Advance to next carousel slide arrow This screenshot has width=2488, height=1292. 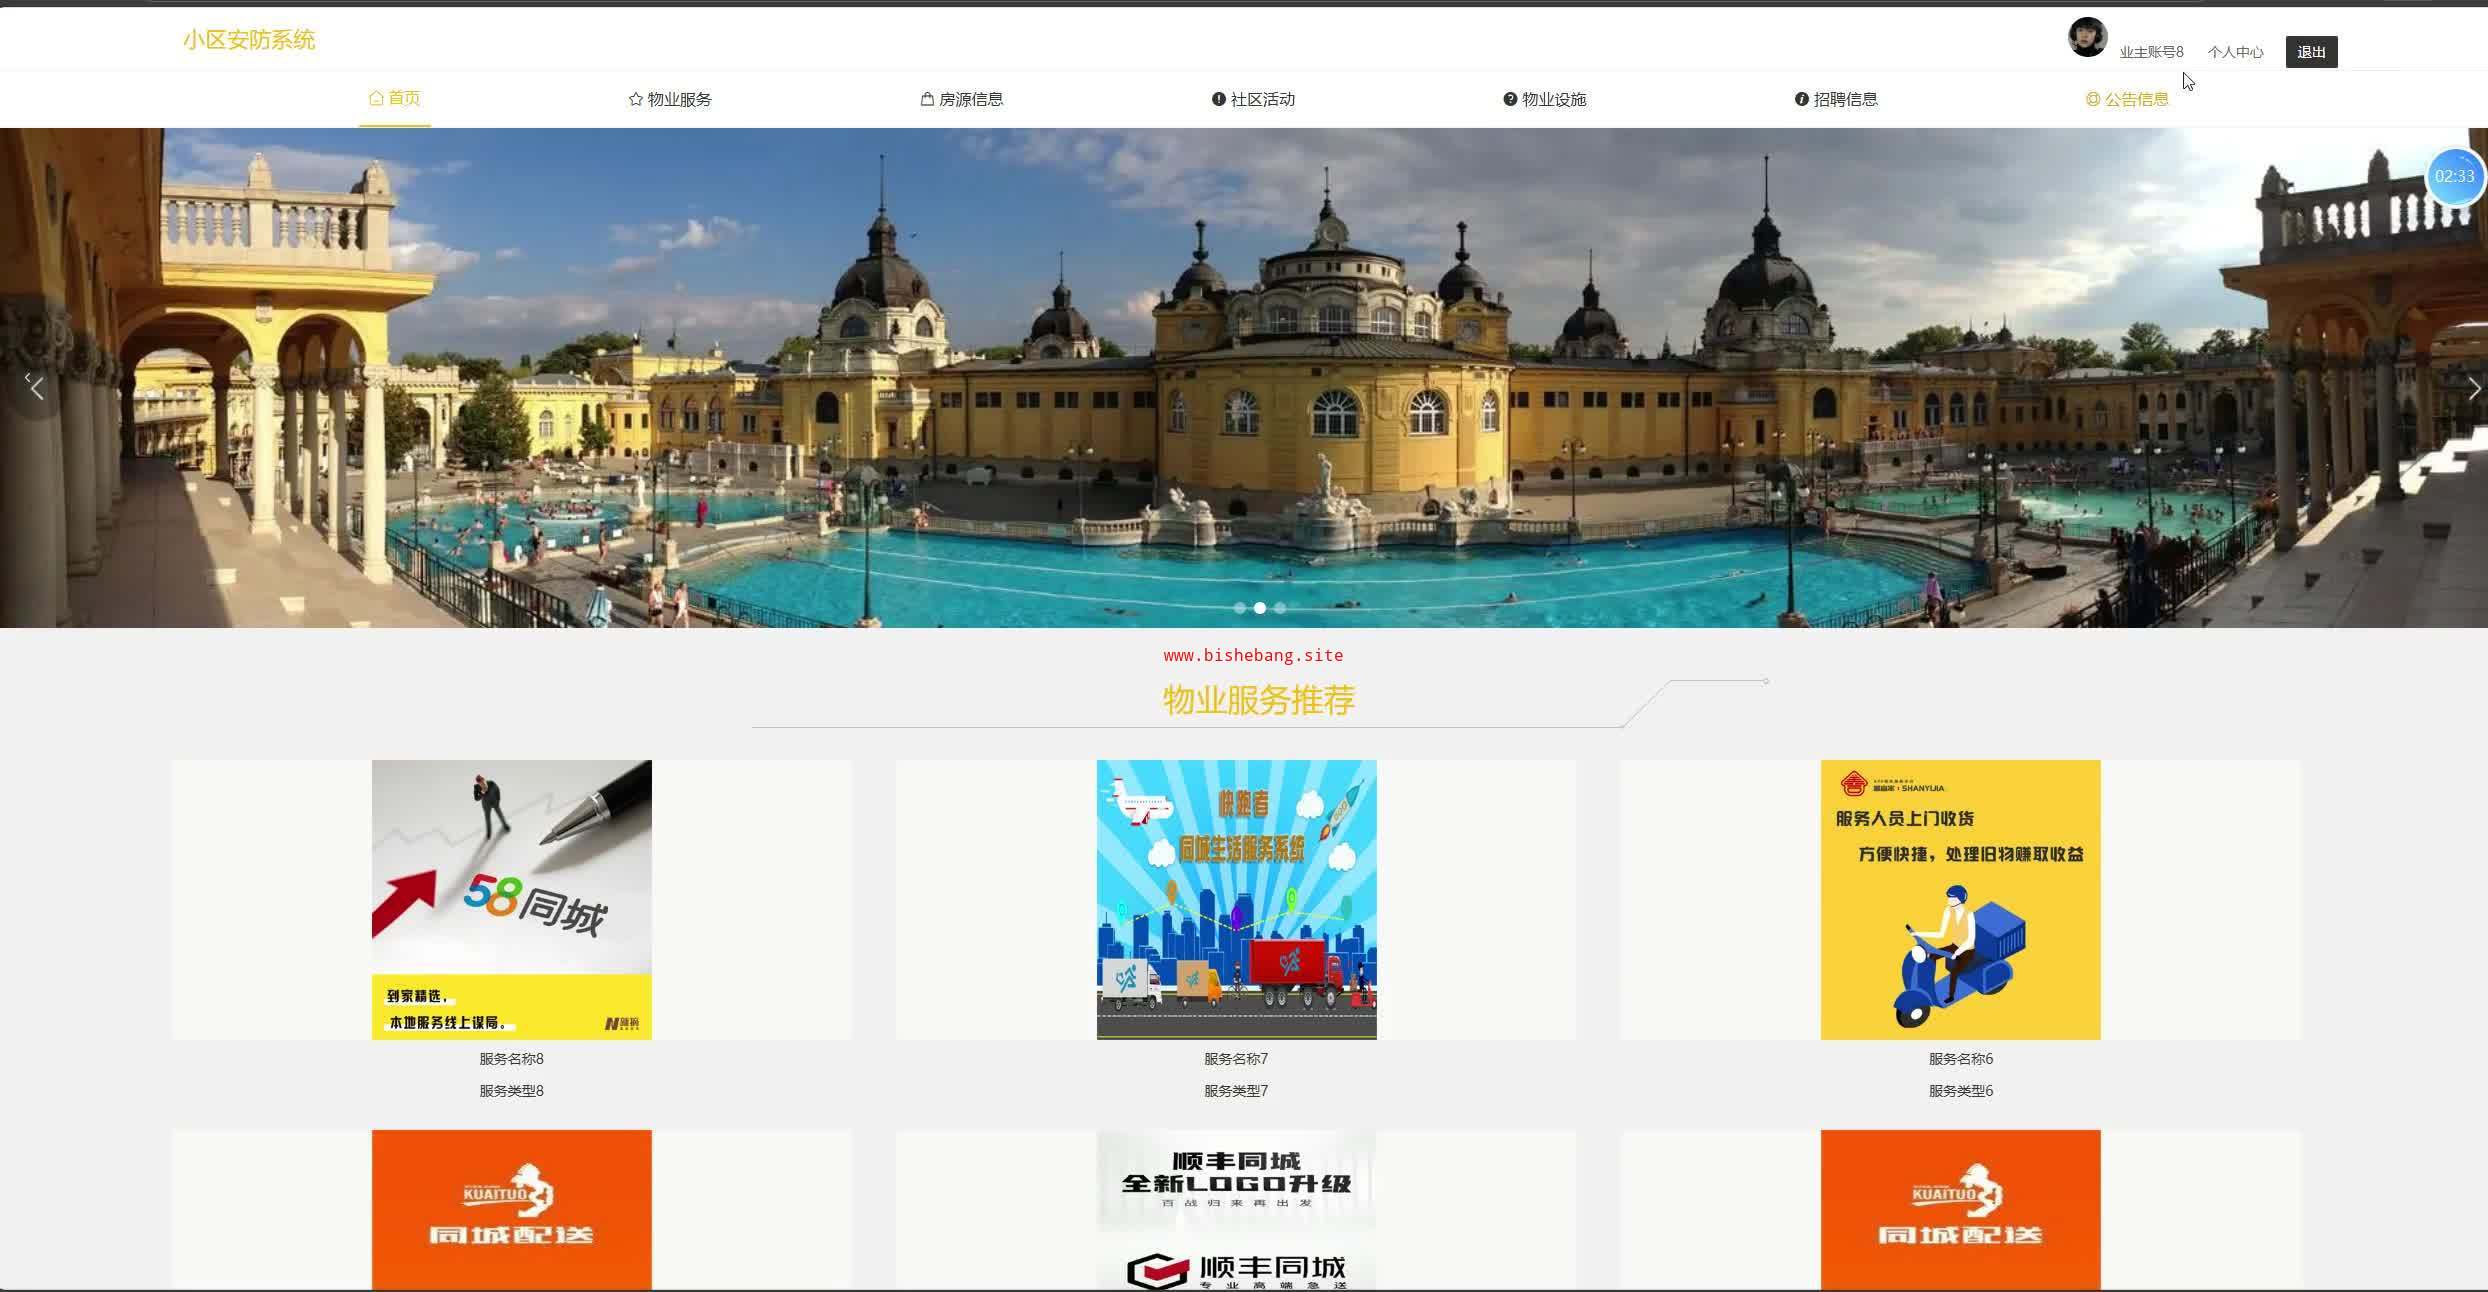pos(2473,388)
